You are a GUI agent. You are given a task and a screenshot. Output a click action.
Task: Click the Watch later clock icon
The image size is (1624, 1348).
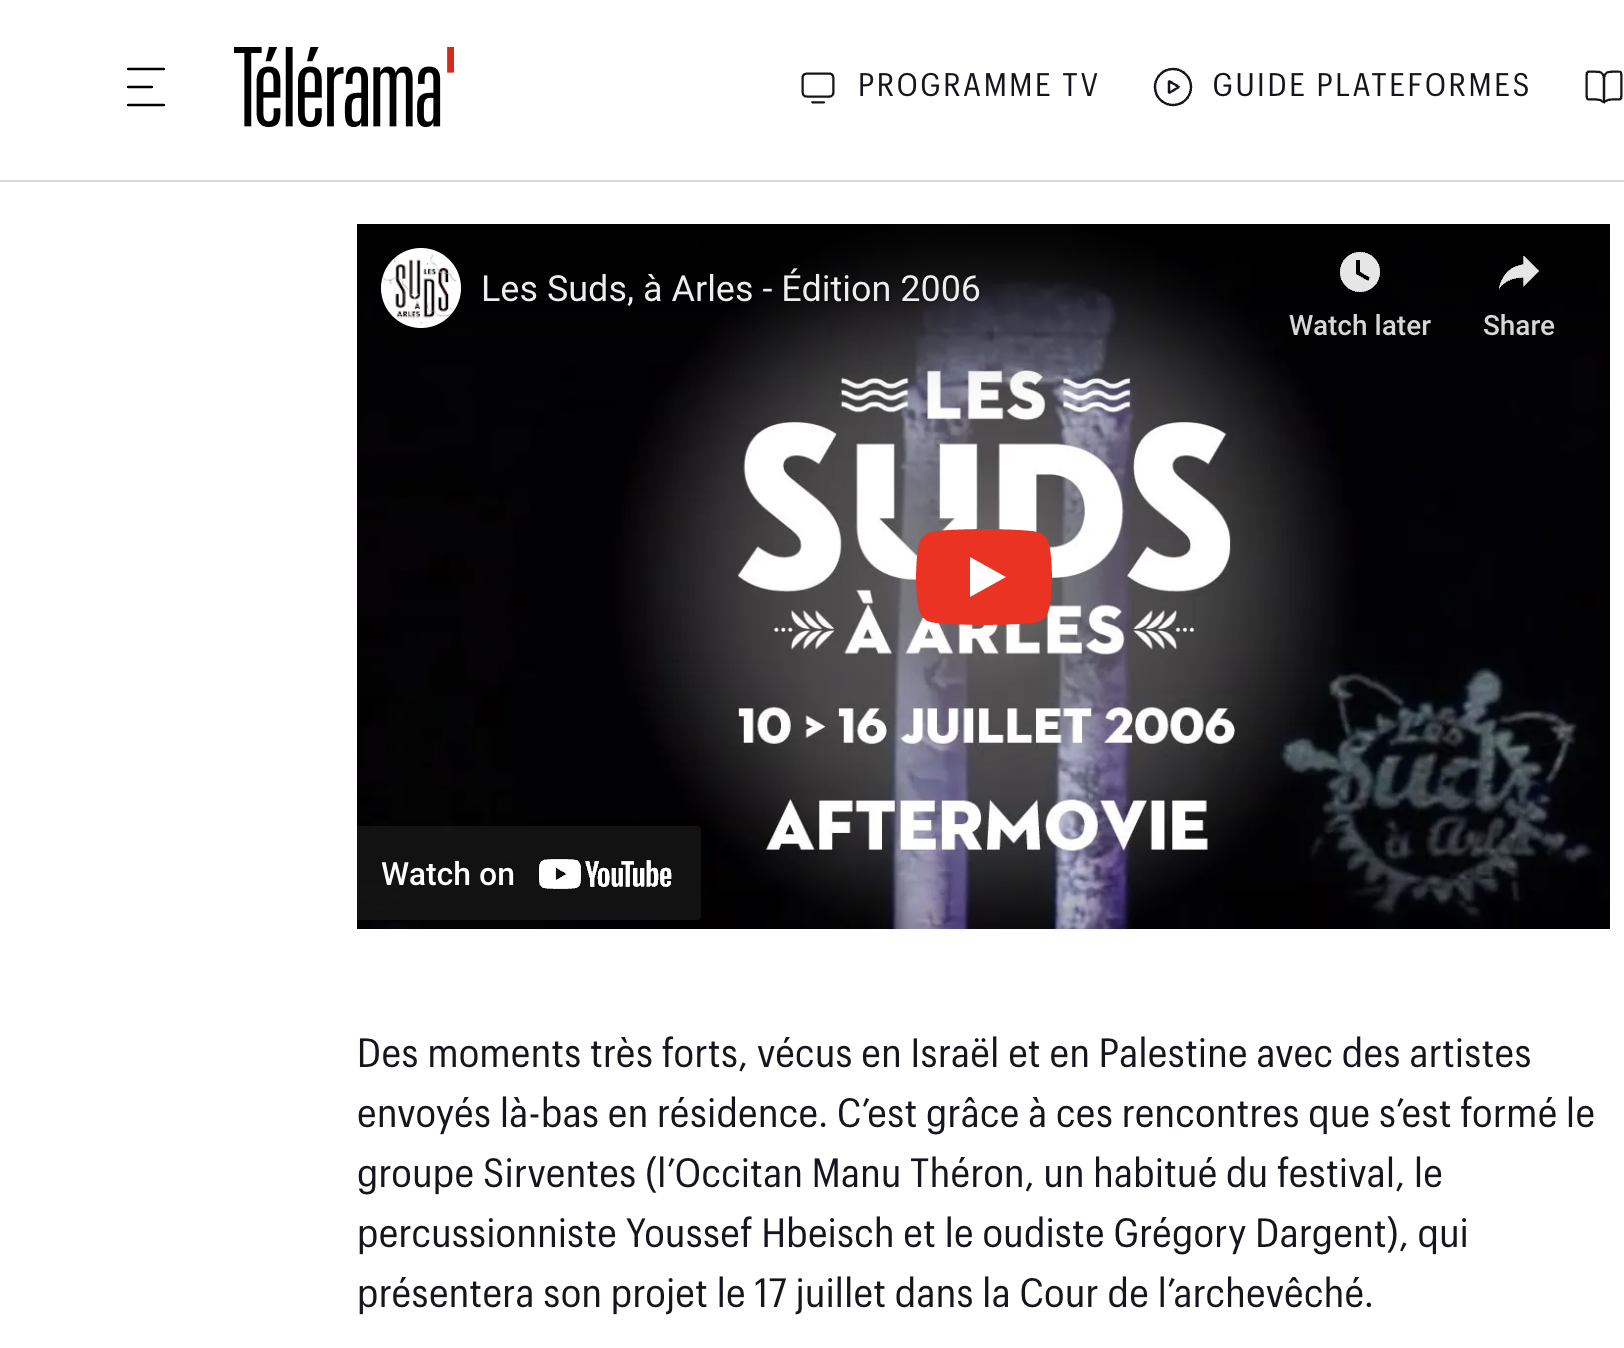pyautogui.click(x=1360, y=272)
